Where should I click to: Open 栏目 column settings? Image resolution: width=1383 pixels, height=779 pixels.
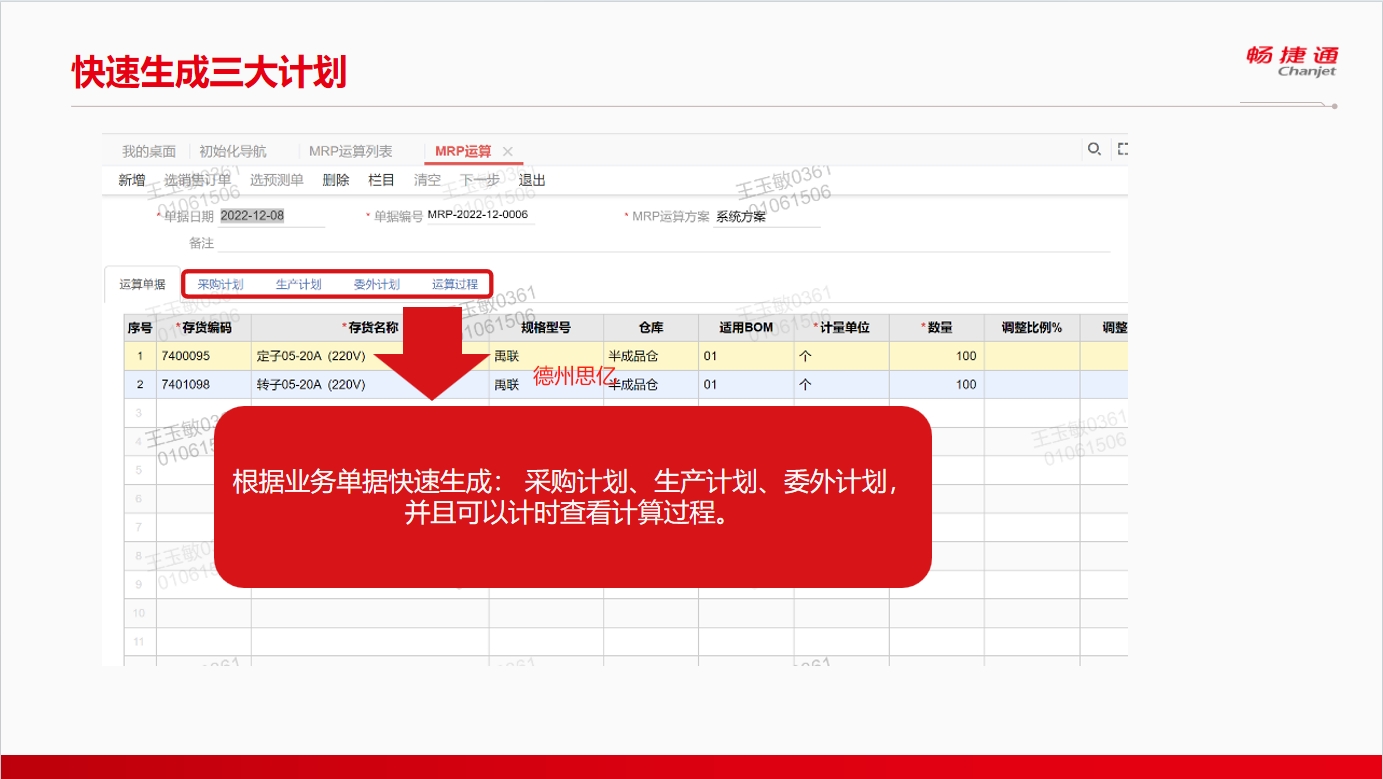coord(382,180)
